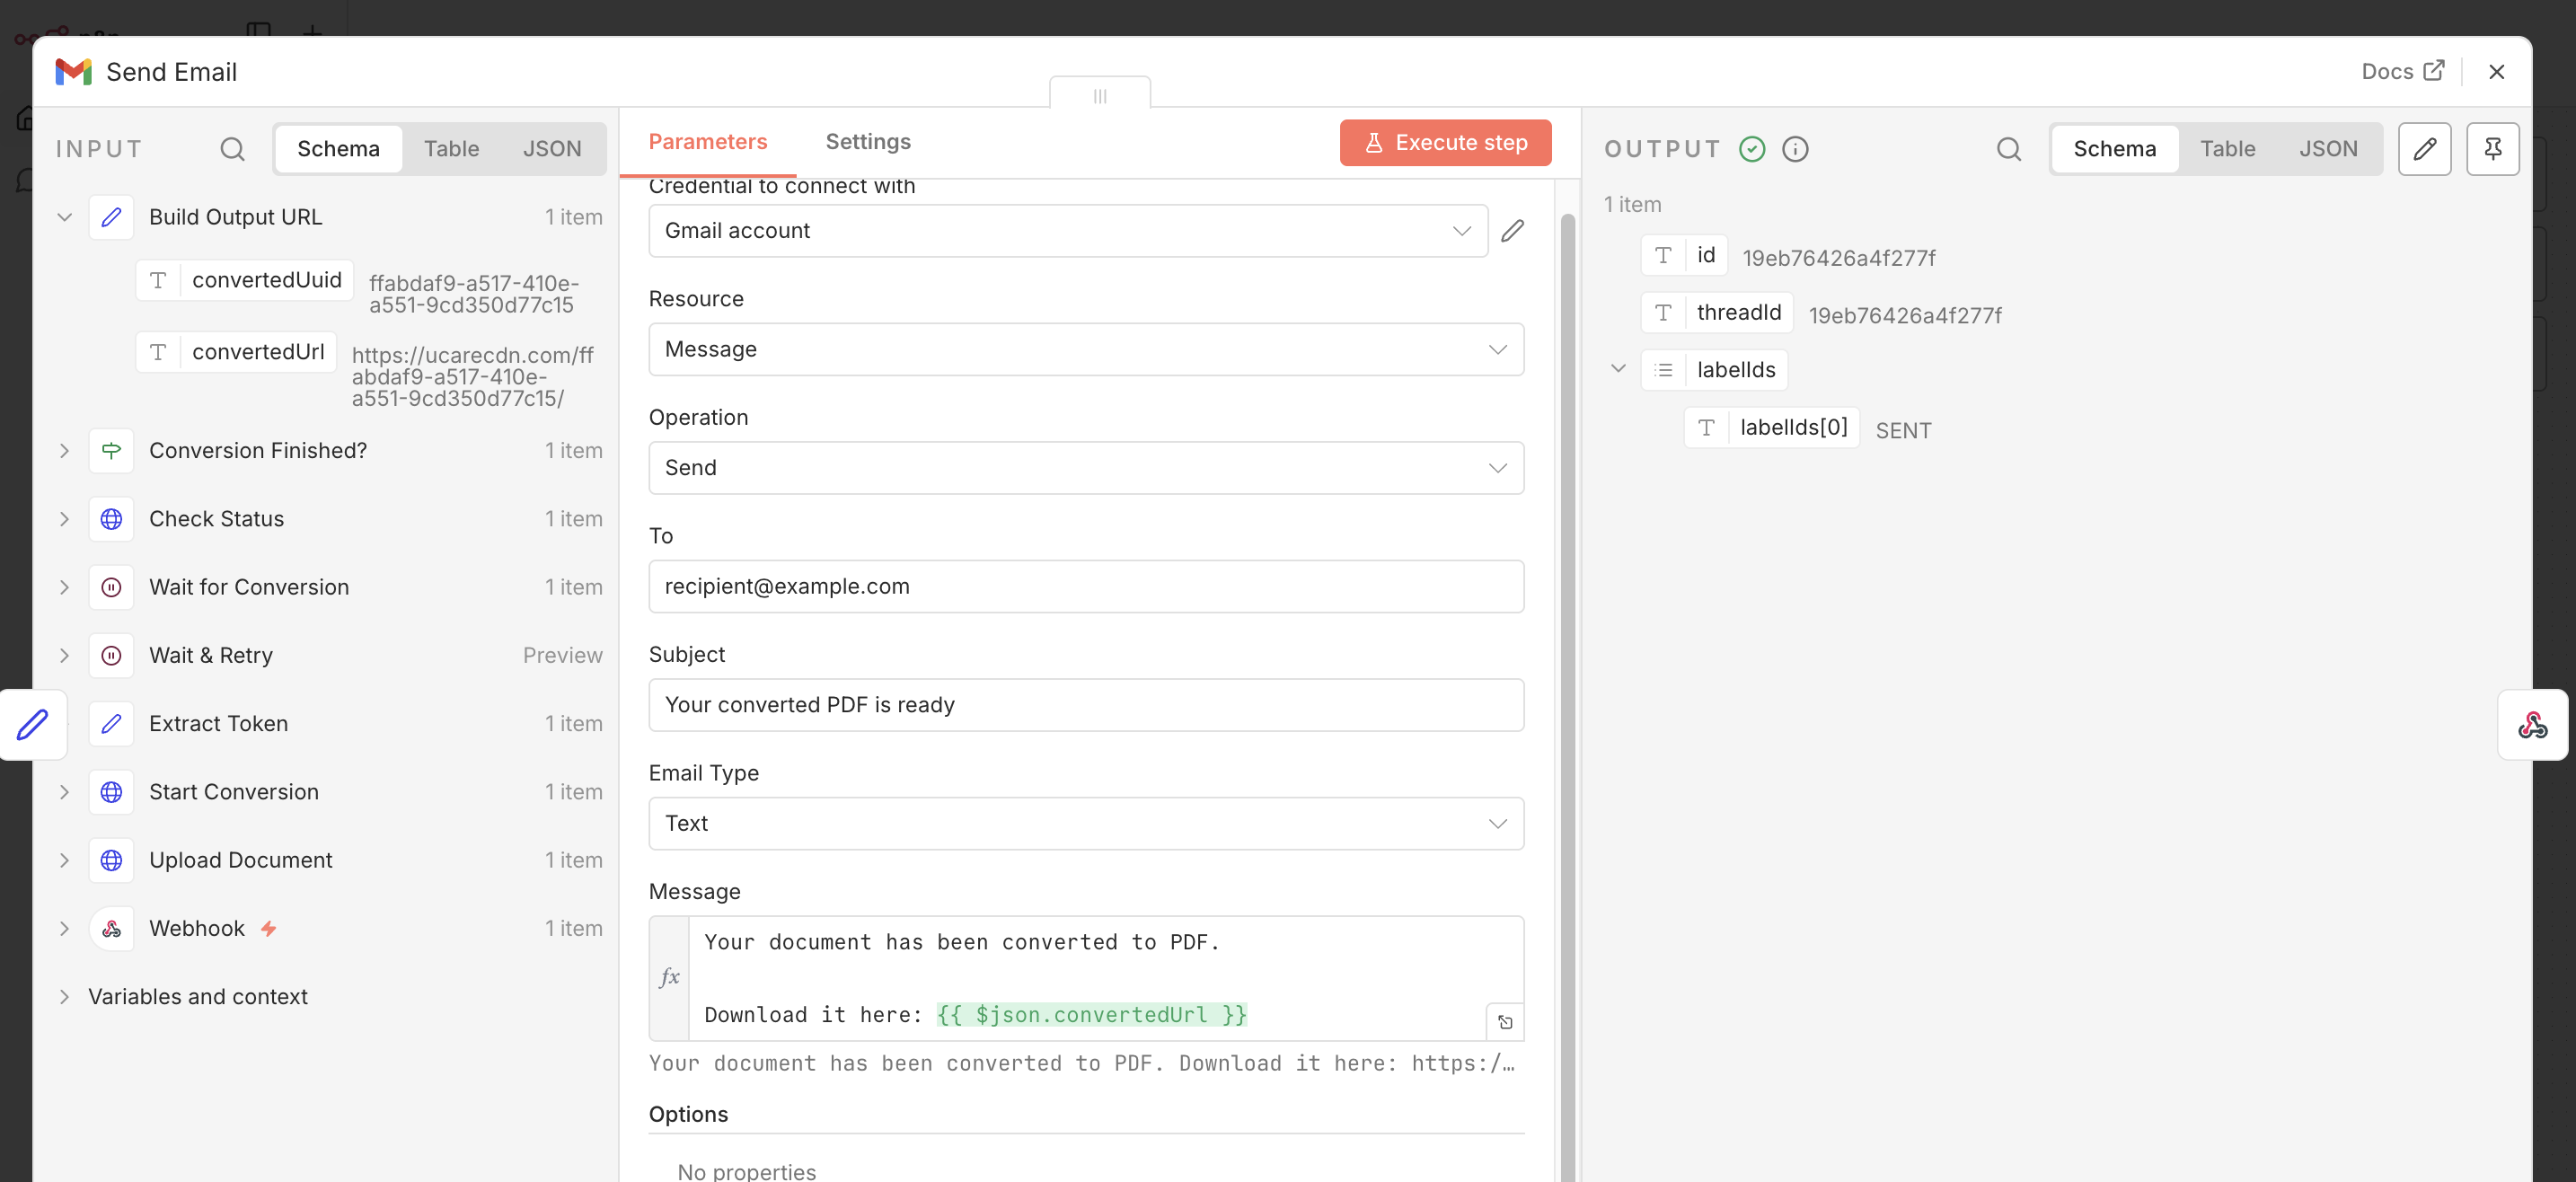
Task: Click the Subject input field
Action: pyautogui.click(x=1086, y=705)
